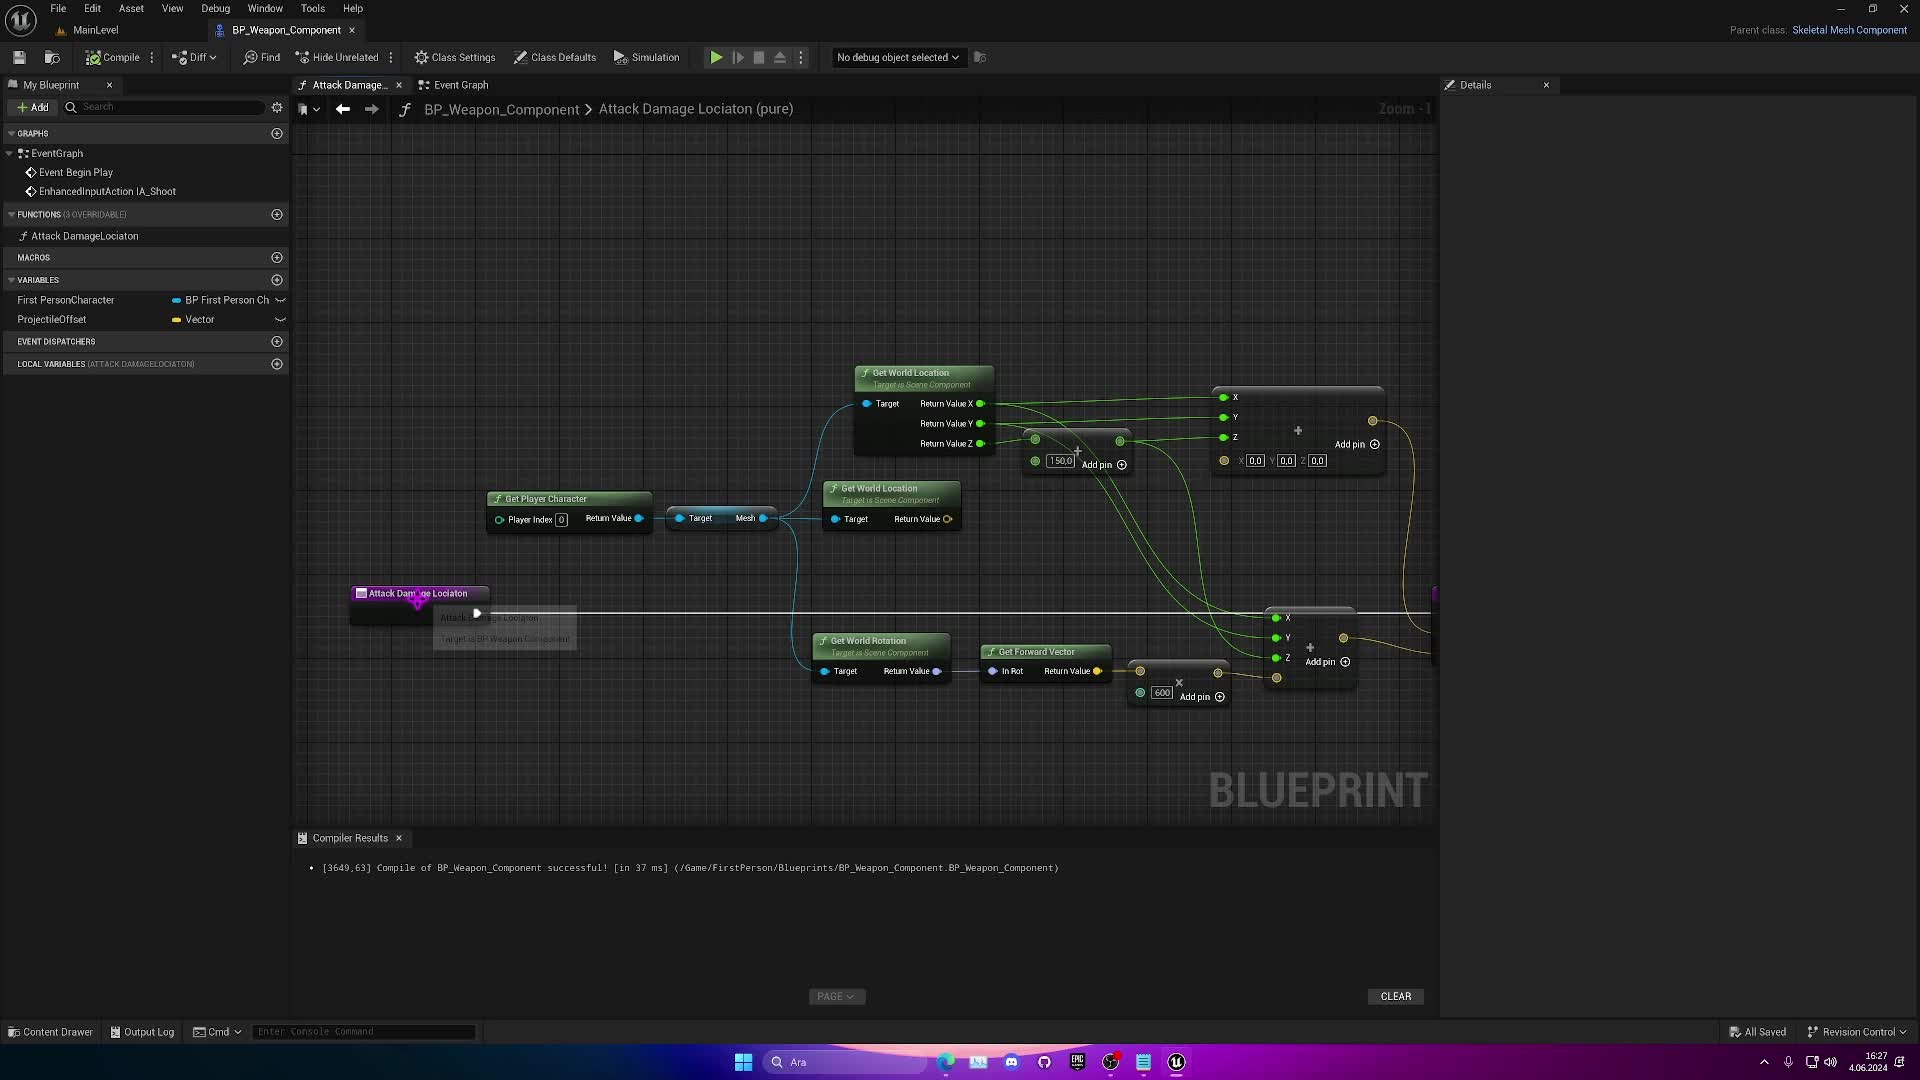This screenshot has width=1920, height=1080.
Task: Select EnhancedInputAction IA_Shoot entry
Action: click(107, 191)
